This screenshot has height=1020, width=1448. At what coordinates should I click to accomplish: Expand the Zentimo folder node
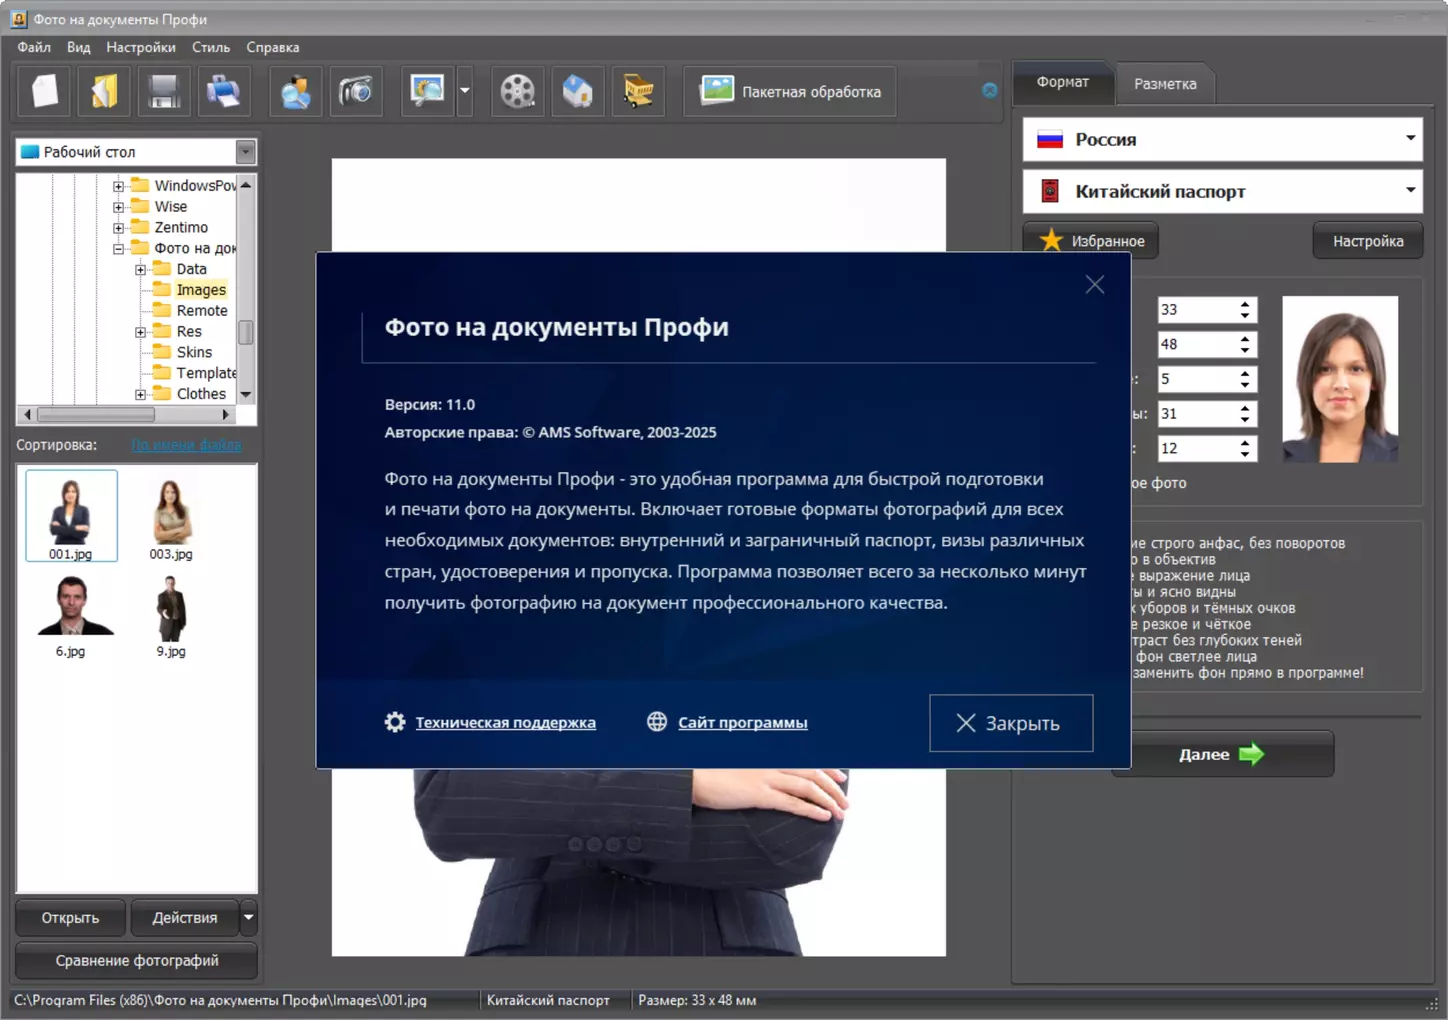pyautogui.click(x=118, y=228)
